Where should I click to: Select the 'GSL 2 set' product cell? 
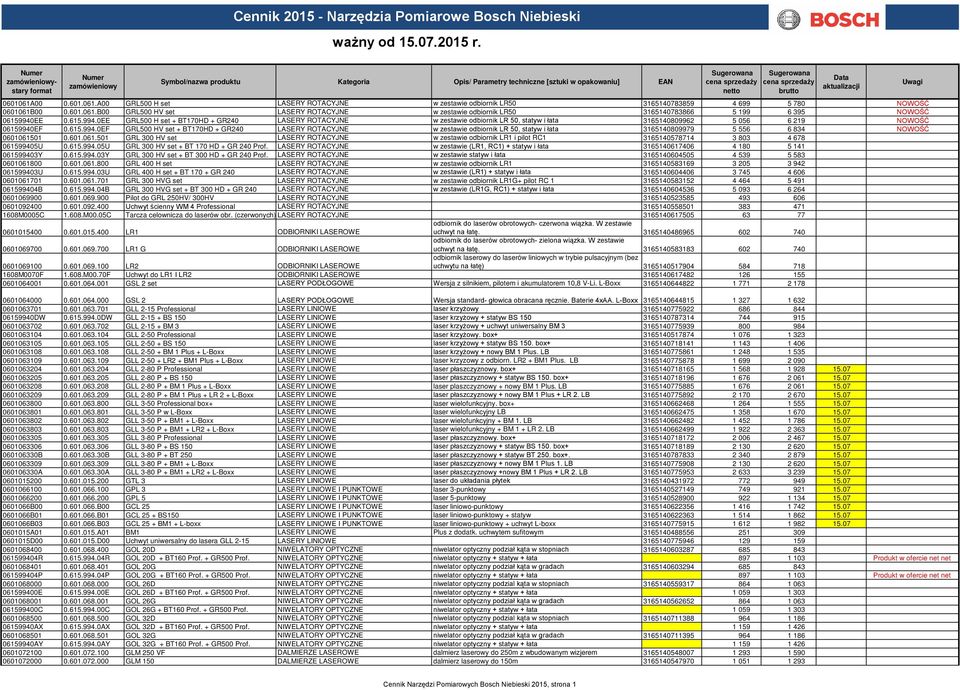click(200, 283)
